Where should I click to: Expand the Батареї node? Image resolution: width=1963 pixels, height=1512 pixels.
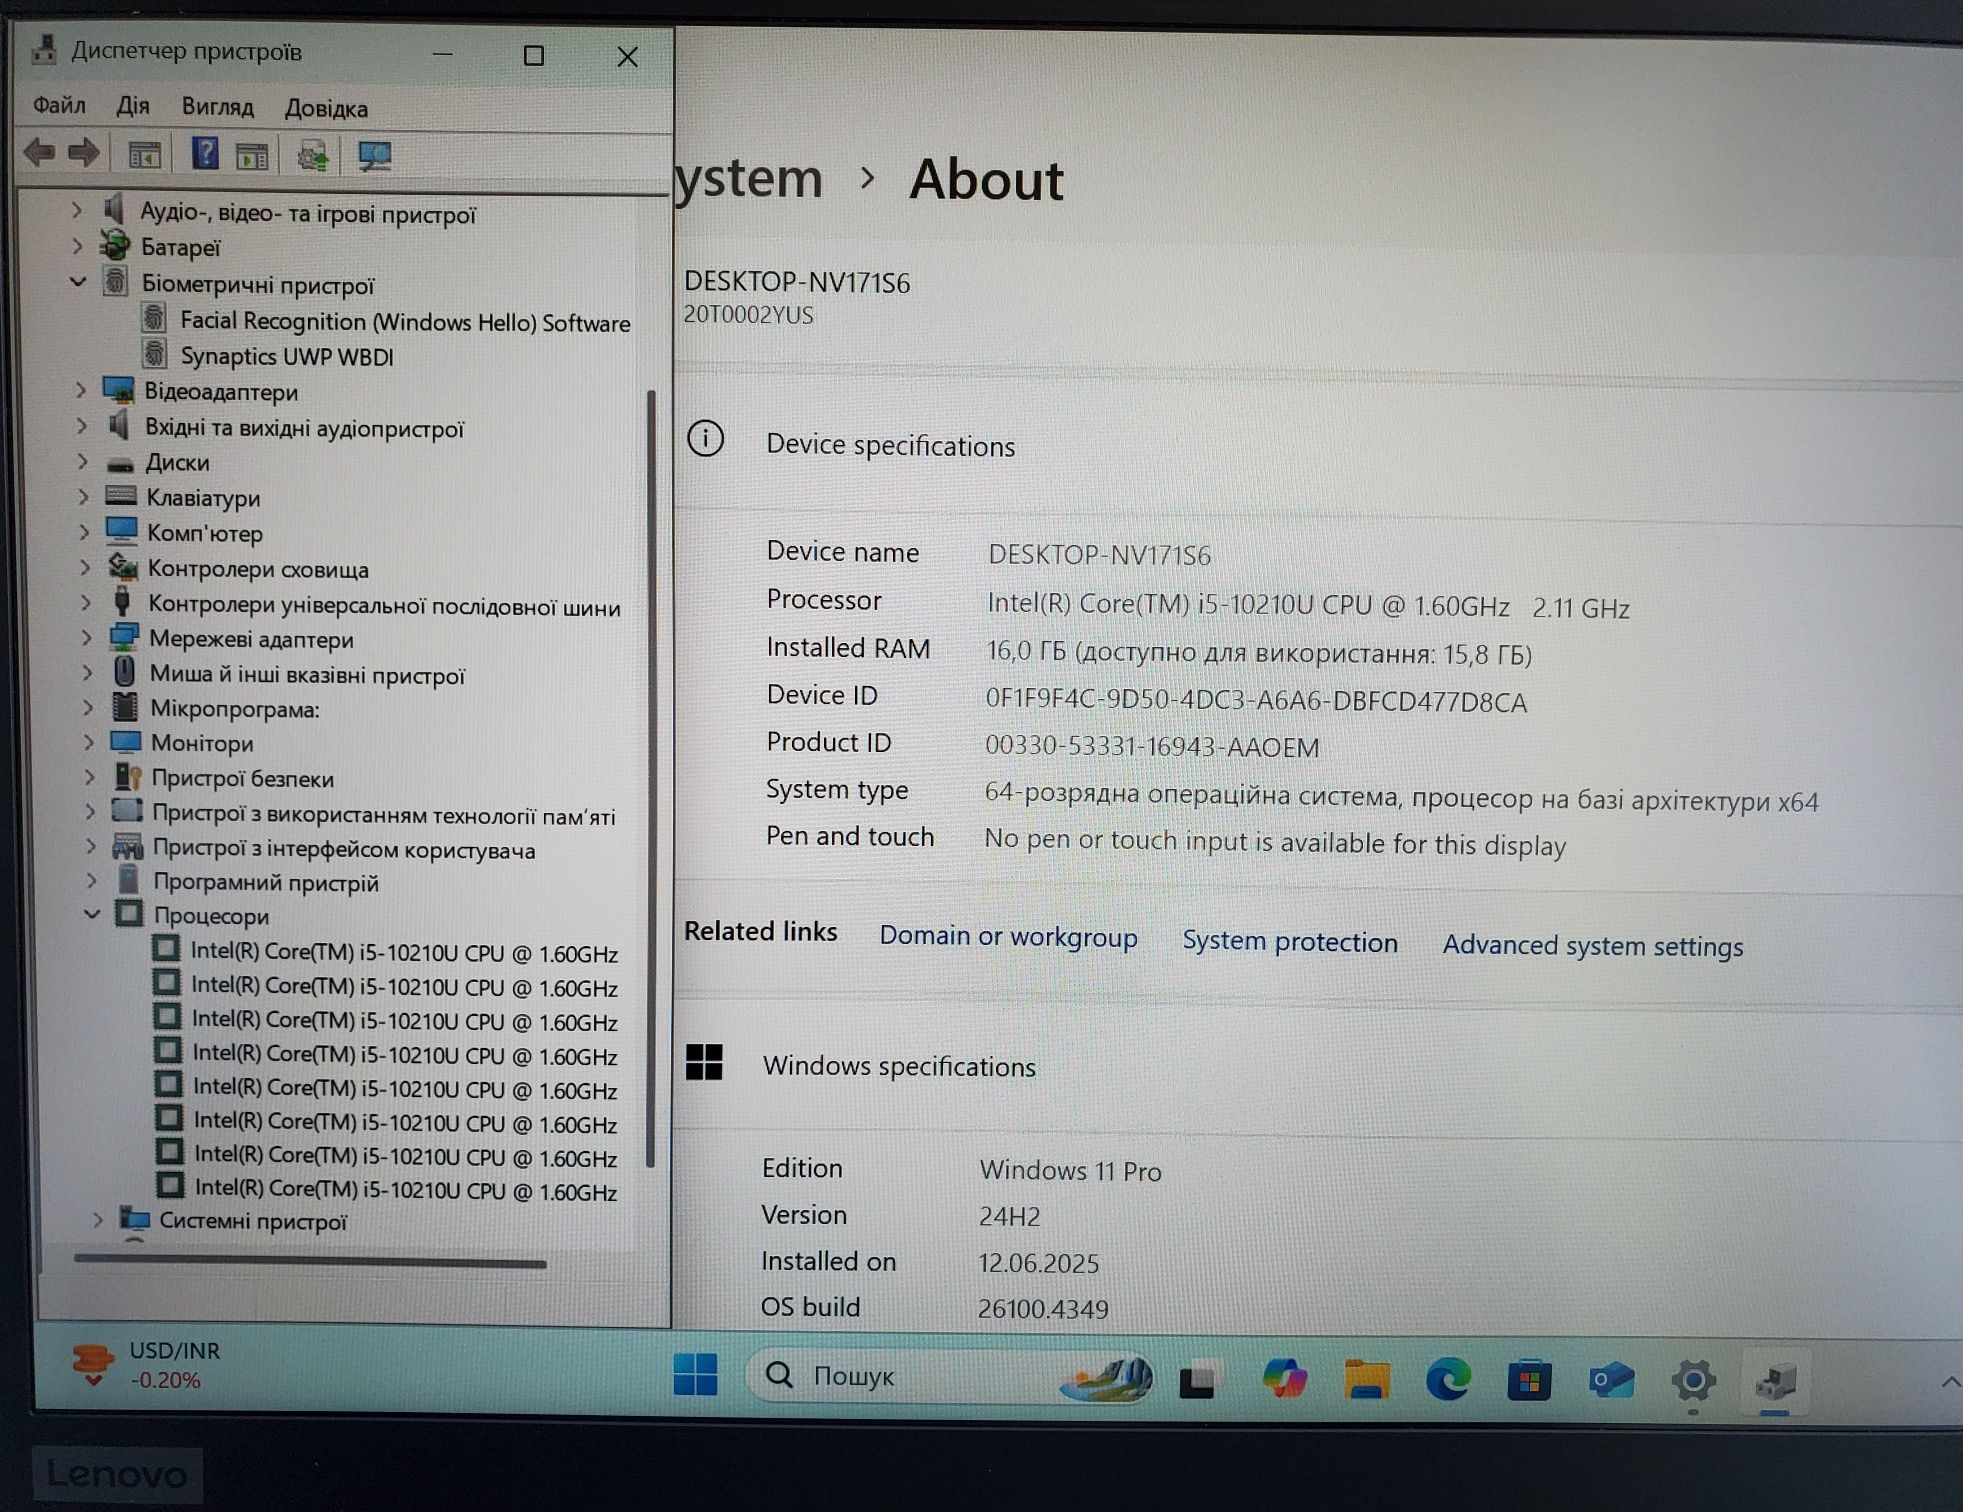[77, 244]
